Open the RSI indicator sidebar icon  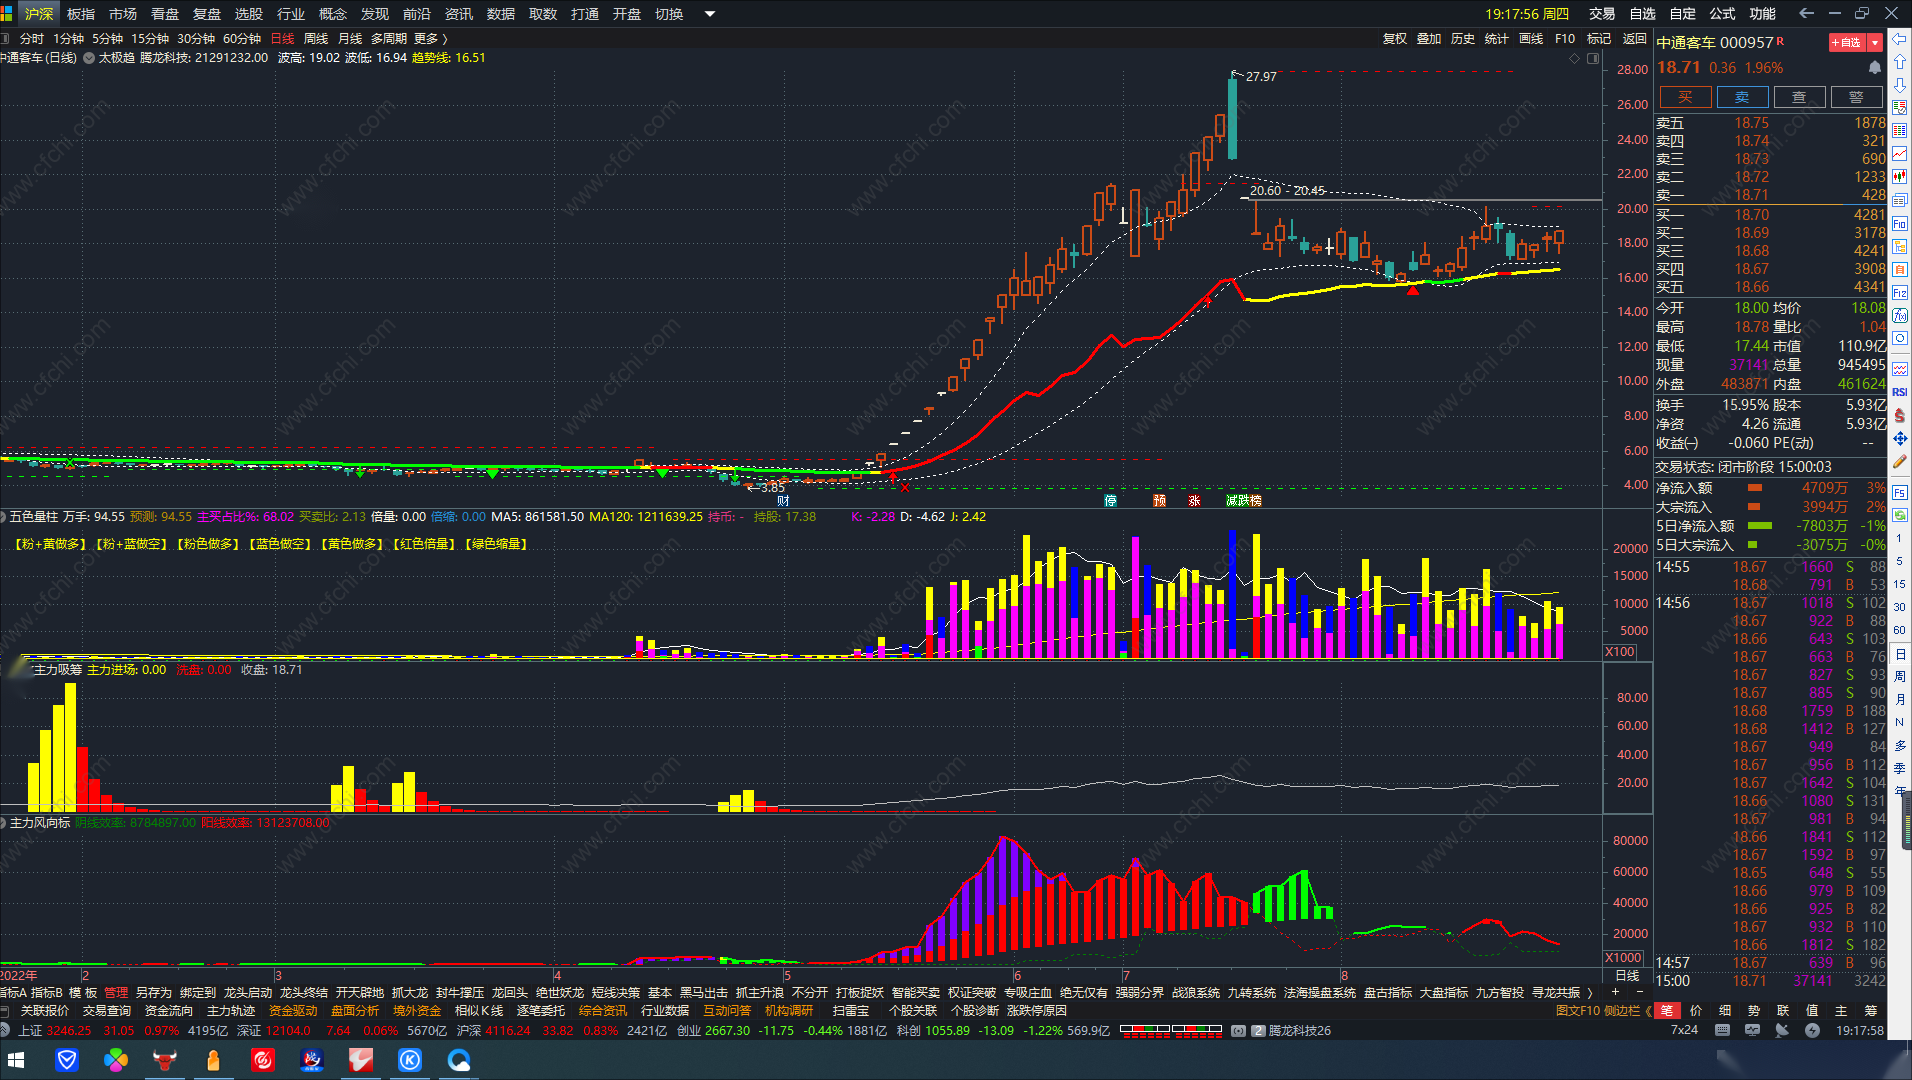coord(1900,392)
